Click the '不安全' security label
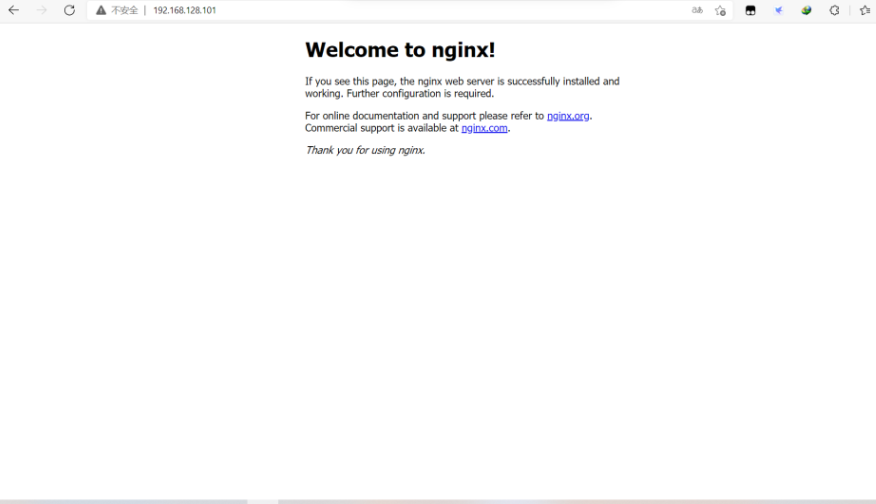Image resolution: width=876 pixels, height=504 pixels. (124, 10)
